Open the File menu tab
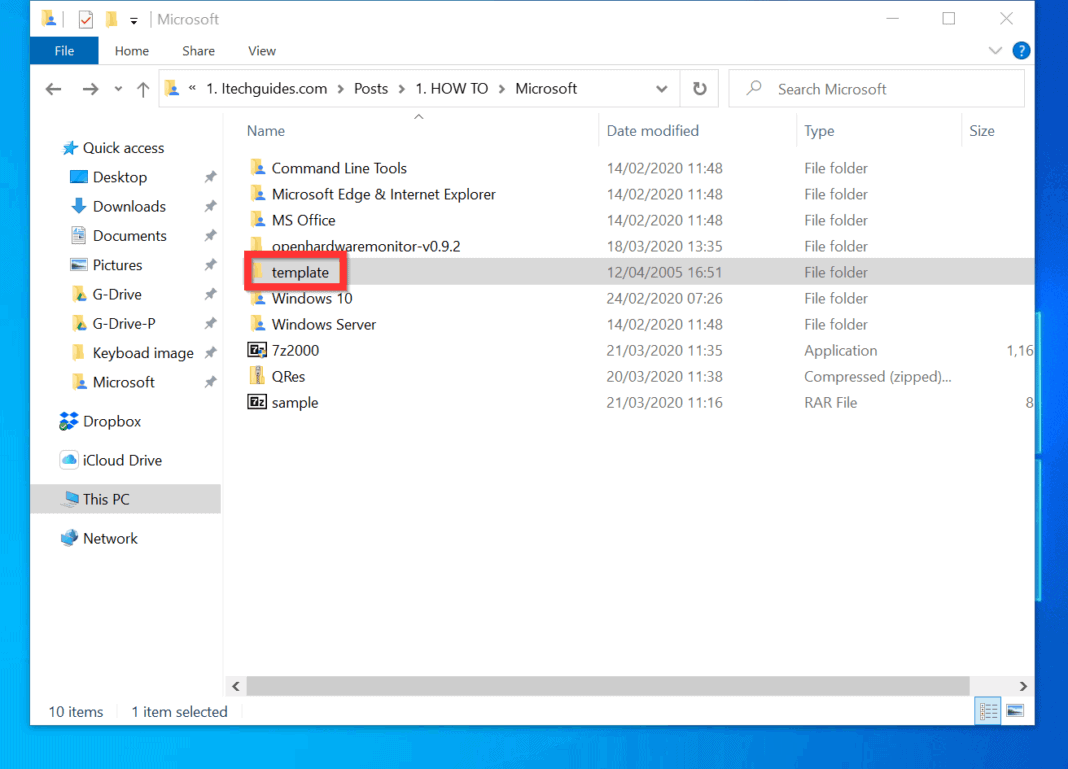 tap(64, 50)
